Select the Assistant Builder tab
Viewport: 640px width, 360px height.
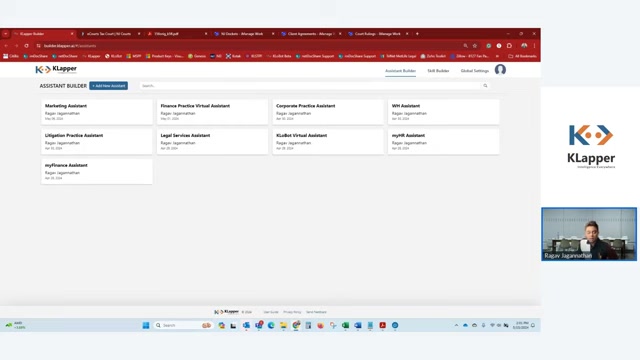(400, 71)
